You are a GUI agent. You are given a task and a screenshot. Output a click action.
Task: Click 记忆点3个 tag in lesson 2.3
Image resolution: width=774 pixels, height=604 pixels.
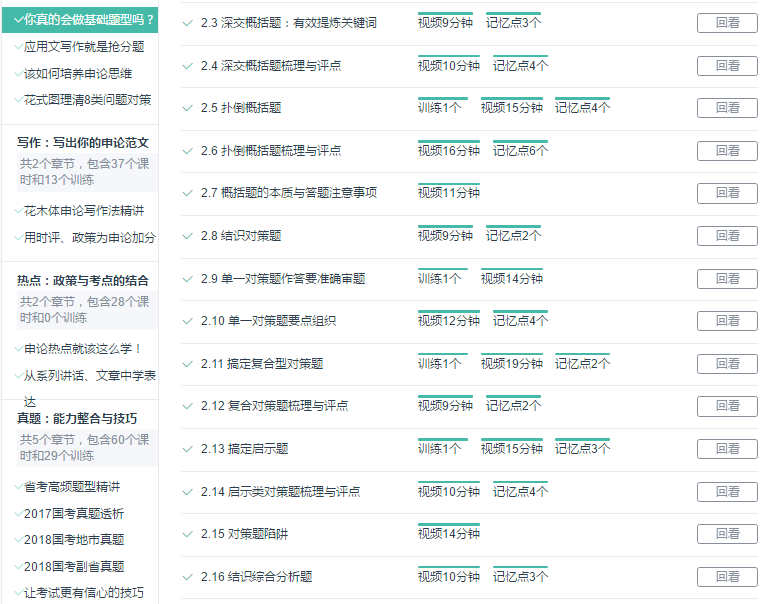click(513, 22)
